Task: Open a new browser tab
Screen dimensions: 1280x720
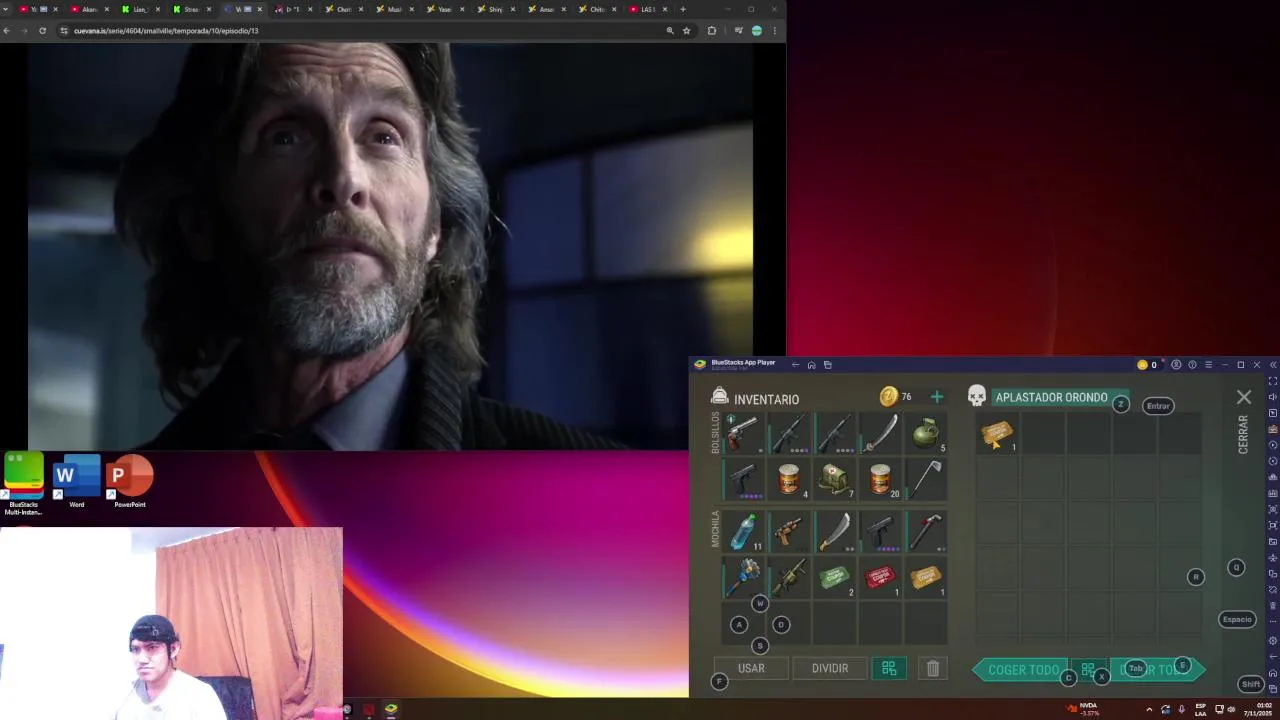Action: pos(683,9)
